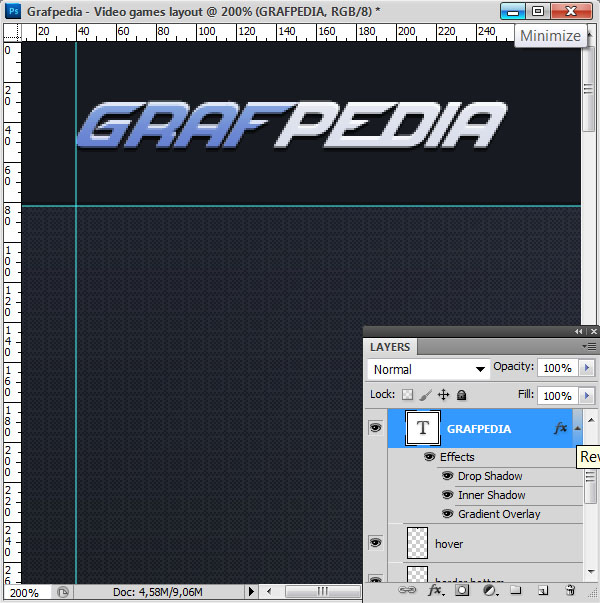This screenshot has width=600, height=603.
Task: Create a new layer
Action: pos(543,590)
